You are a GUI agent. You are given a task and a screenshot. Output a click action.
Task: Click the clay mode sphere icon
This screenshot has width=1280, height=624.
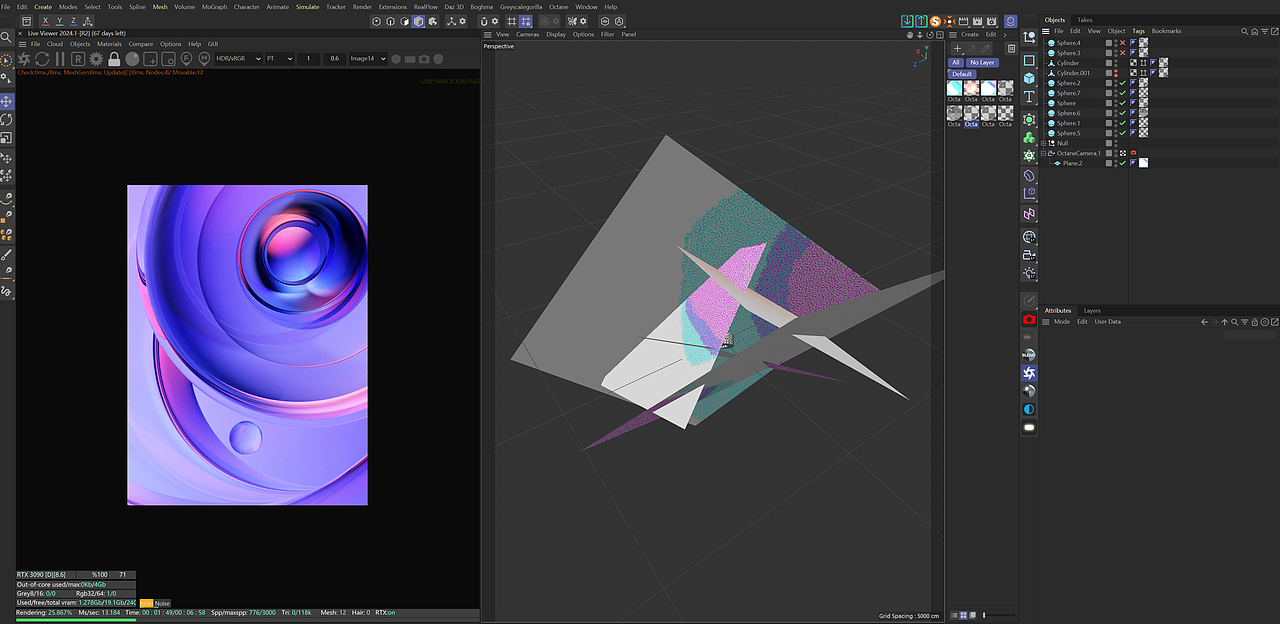(132, 59)
